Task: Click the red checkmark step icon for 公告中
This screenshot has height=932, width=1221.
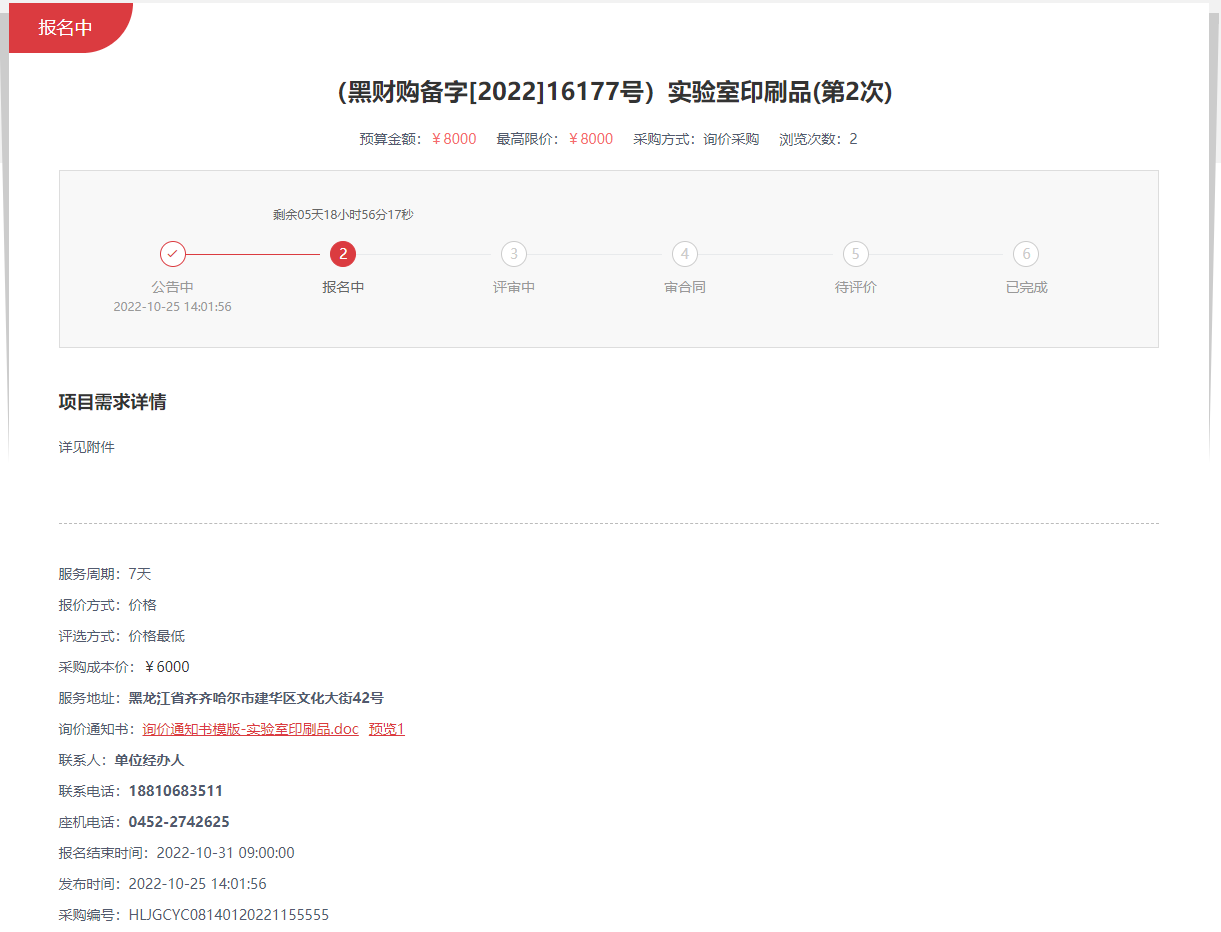Action: [x=174, y=254]
